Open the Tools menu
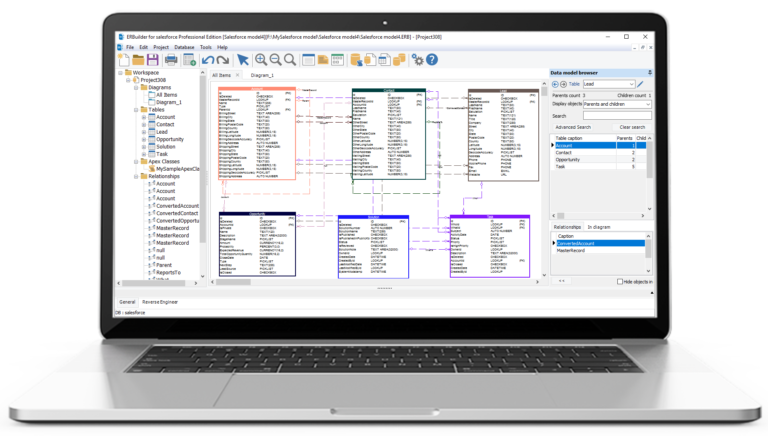Image resolution: width=768 pixels, height=436 pixels. (206, 48)
